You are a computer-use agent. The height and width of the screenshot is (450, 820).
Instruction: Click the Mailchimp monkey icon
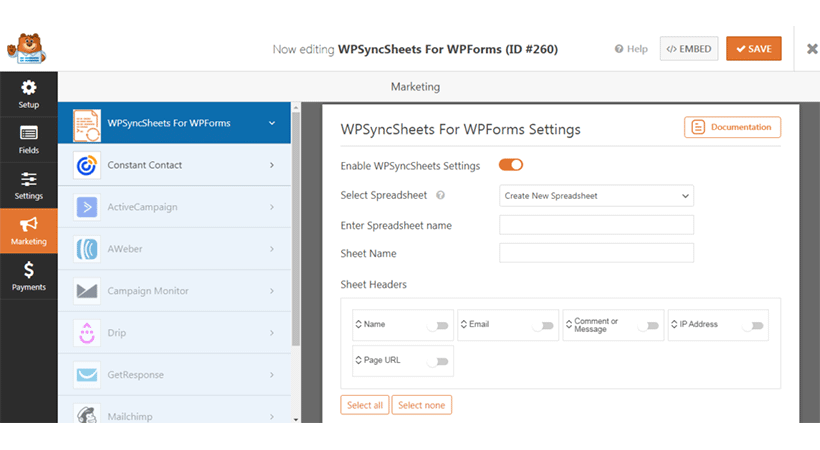click(87, 414)
